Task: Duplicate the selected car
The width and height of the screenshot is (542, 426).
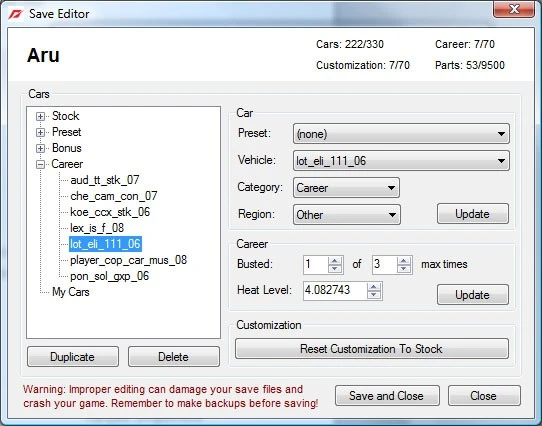Action: click(73, 356)
